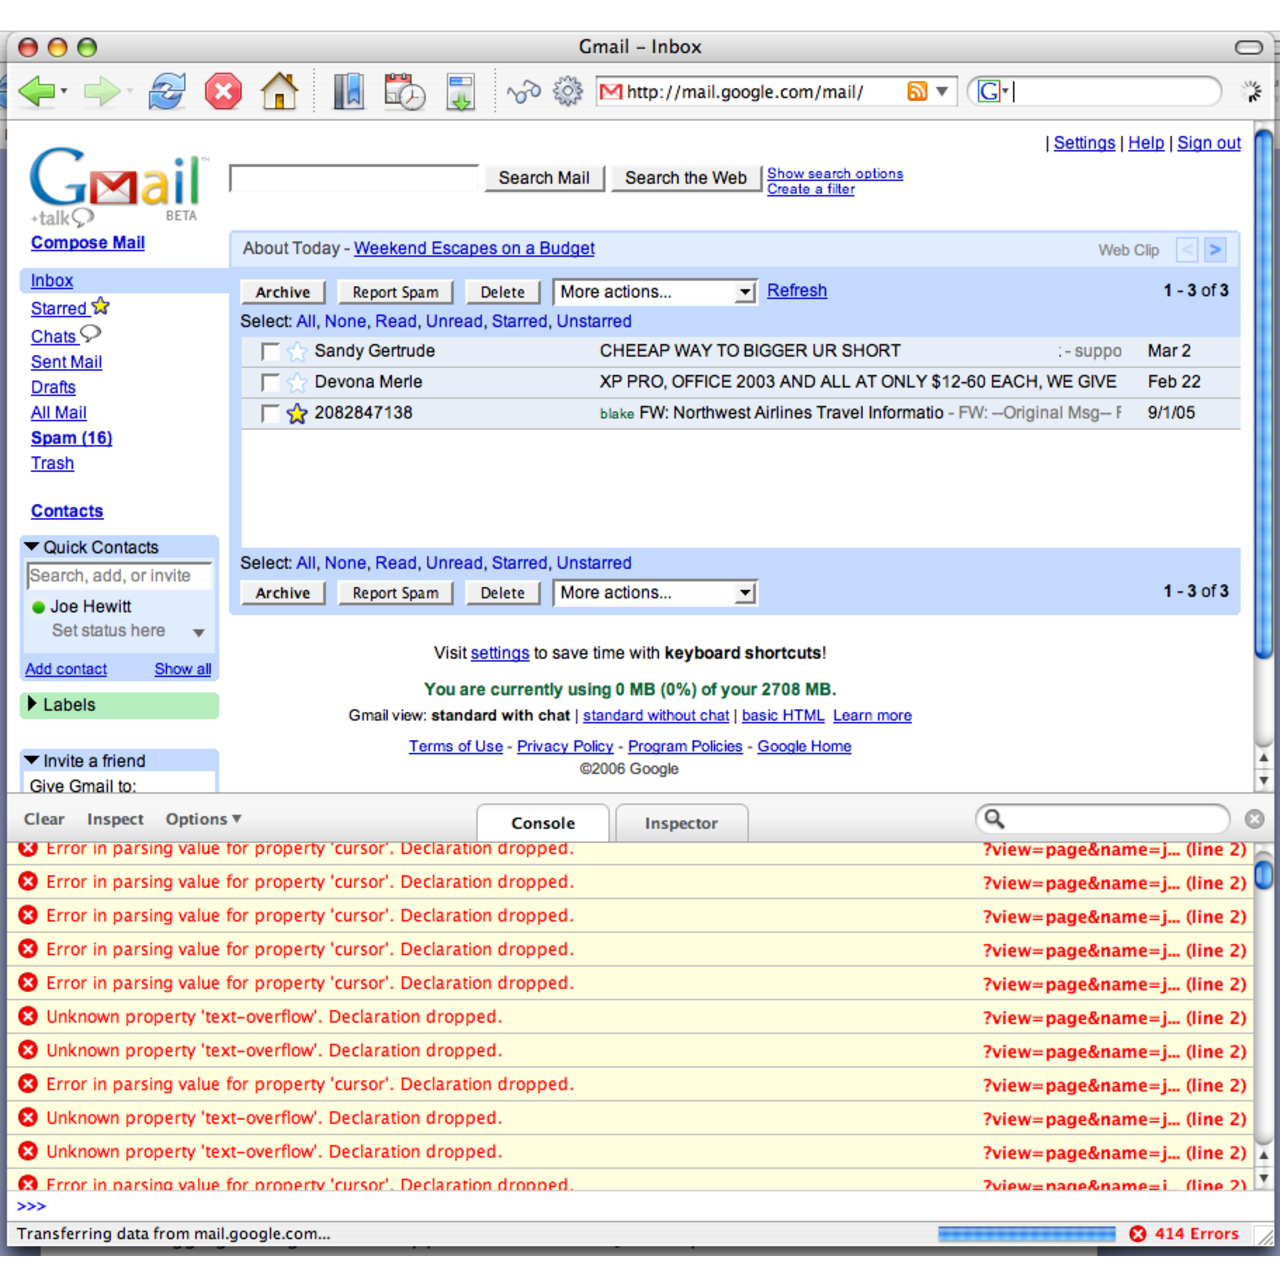Click the eyeglasses toolbar icon

[x=524, y=92]
